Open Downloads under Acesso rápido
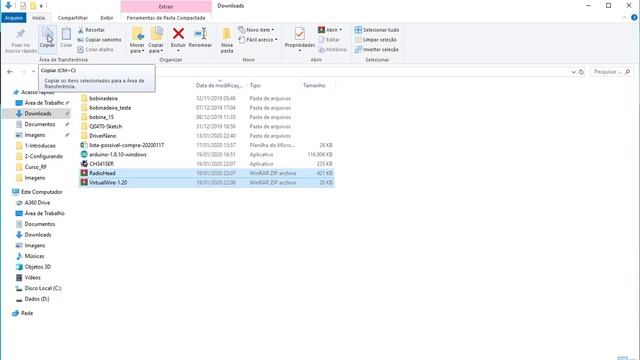 (38, 113)
